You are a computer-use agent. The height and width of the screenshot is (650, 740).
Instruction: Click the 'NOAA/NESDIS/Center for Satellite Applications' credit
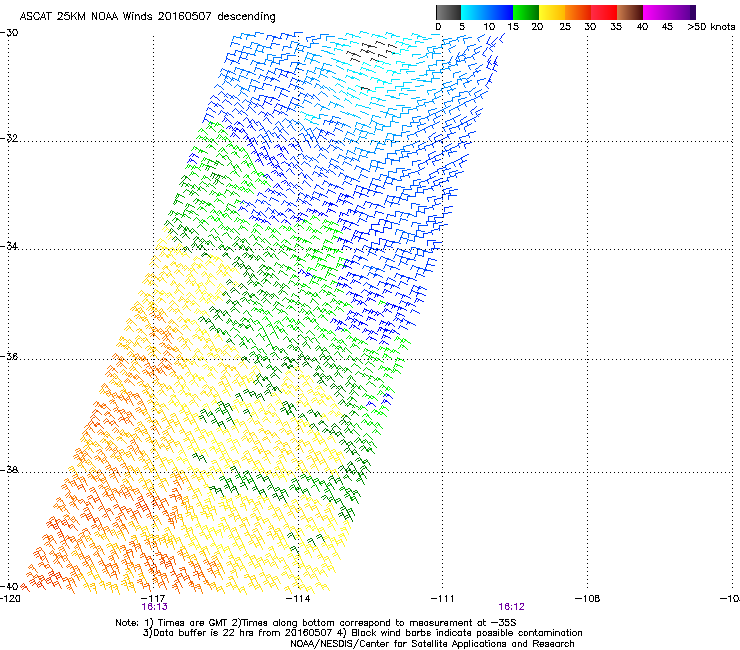[400, 644]
